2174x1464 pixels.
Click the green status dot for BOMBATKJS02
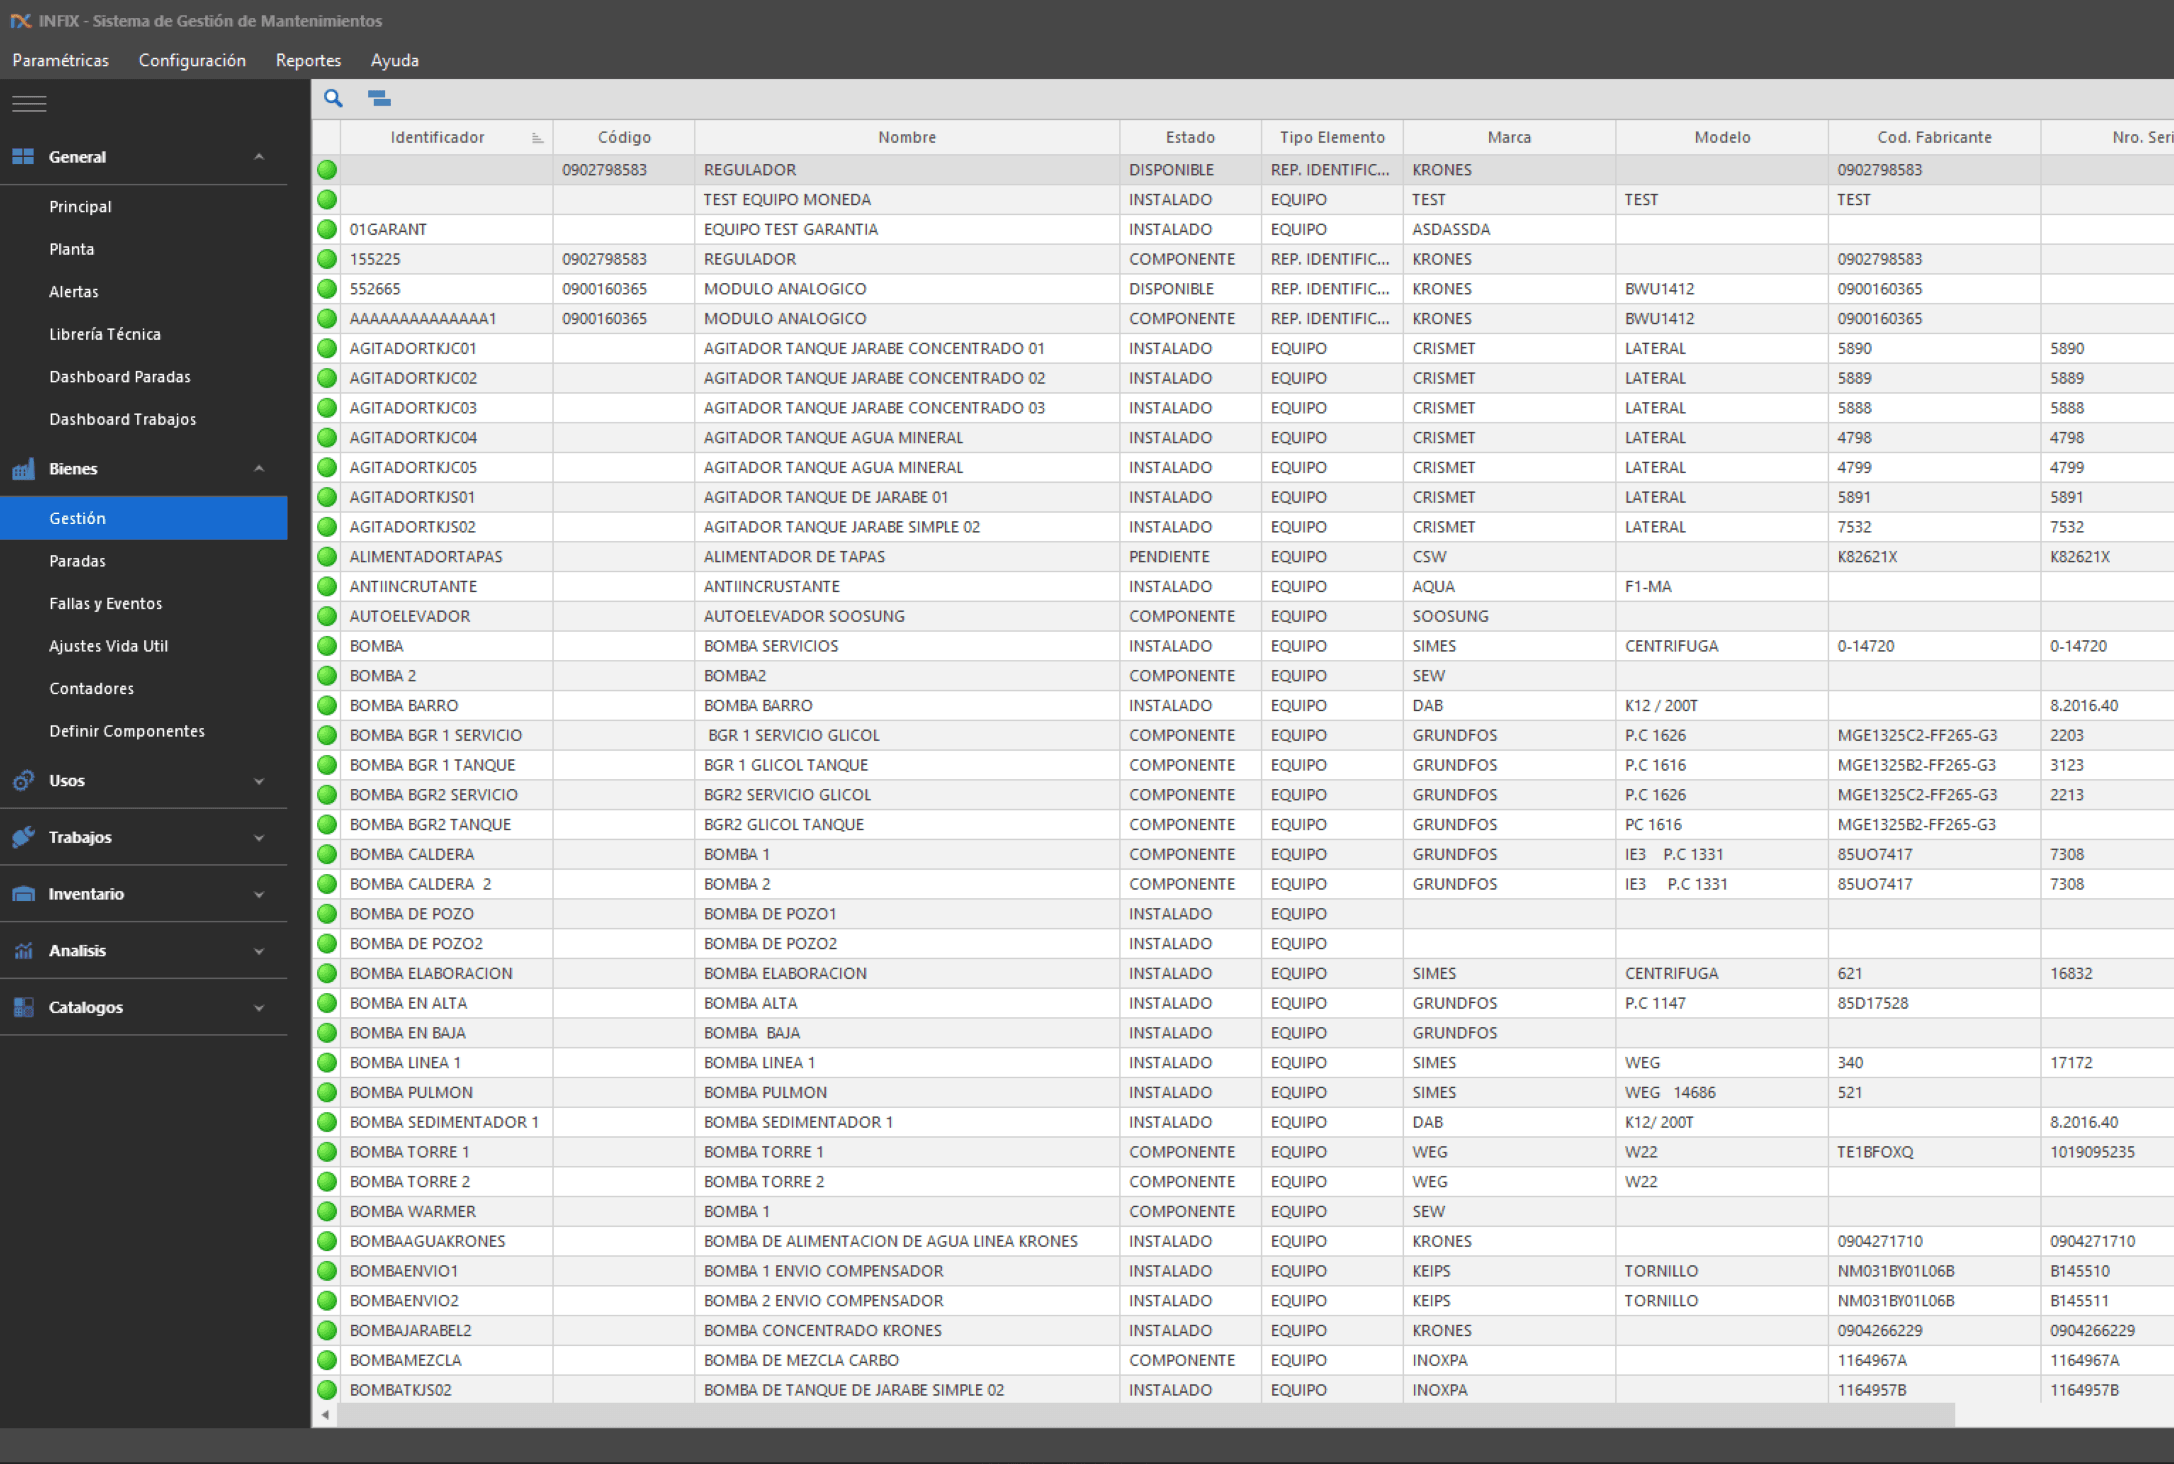[327, 1390]
